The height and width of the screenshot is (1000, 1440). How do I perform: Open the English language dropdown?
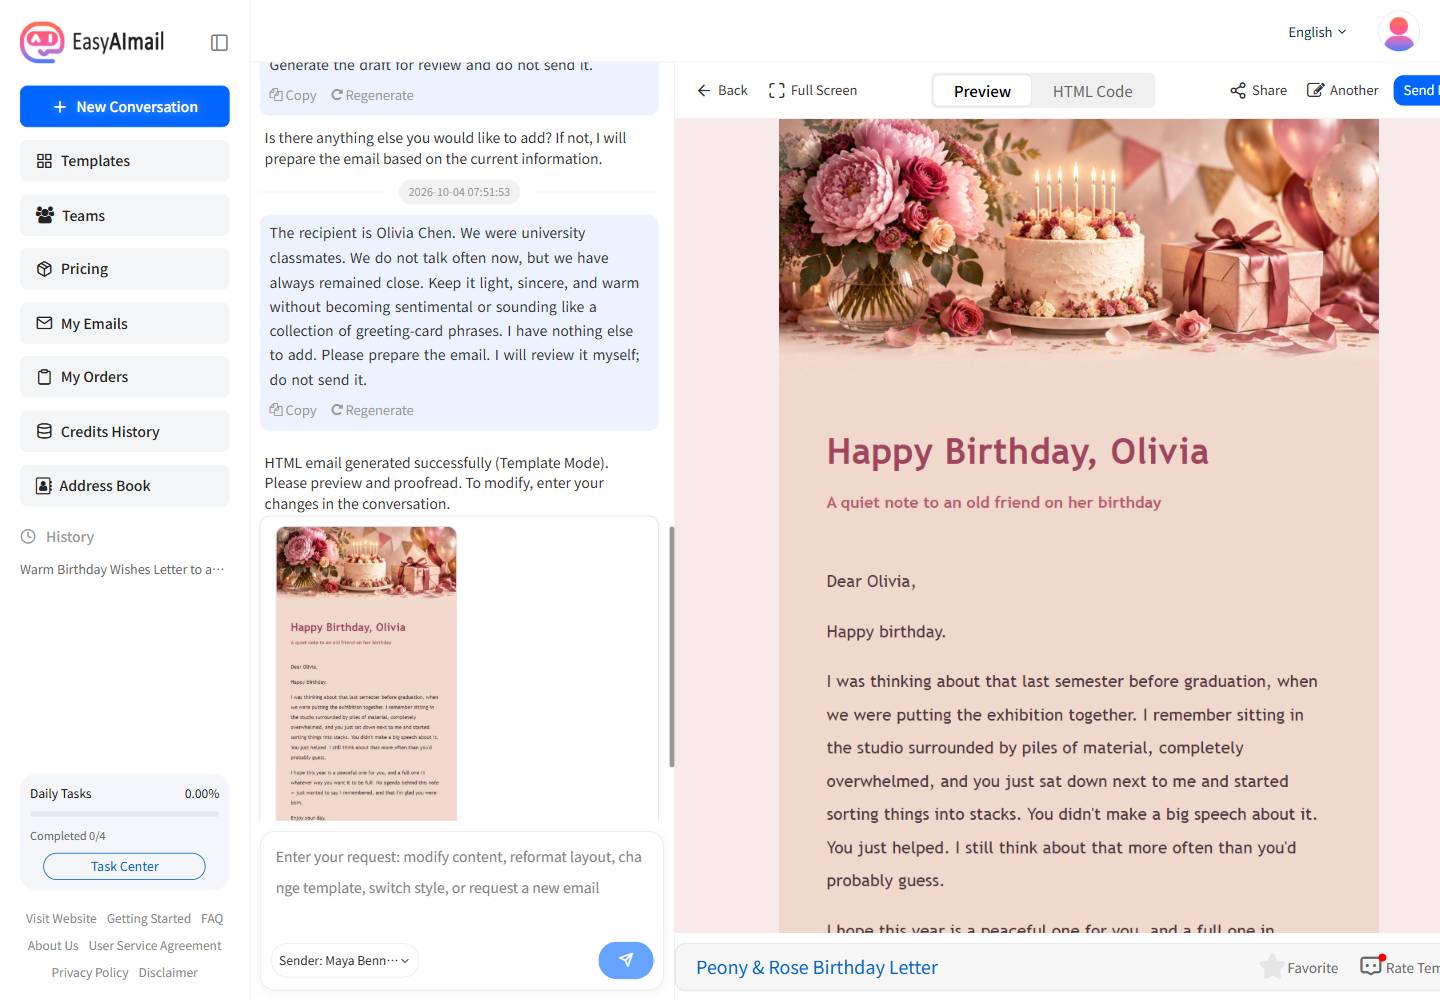pos(1317,32)
